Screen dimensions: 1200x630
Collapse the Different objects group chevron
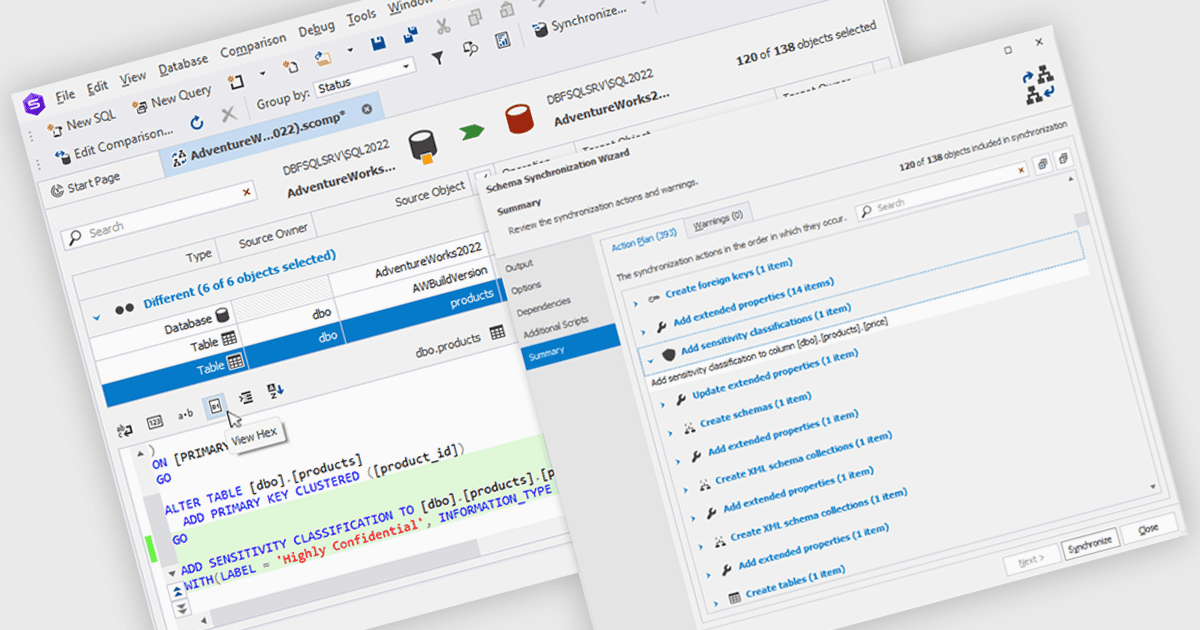[97, 316]
